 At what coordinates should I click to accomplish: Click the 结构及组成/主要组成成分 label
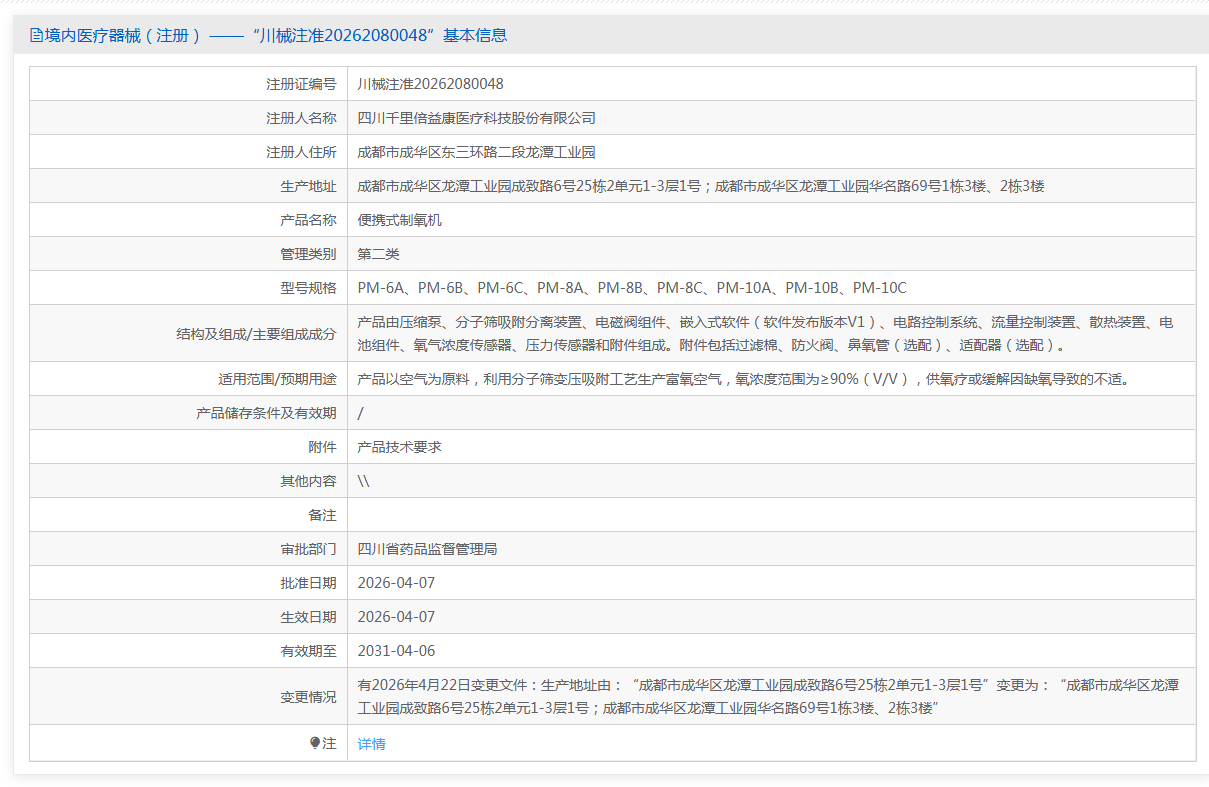coord(256,334)
